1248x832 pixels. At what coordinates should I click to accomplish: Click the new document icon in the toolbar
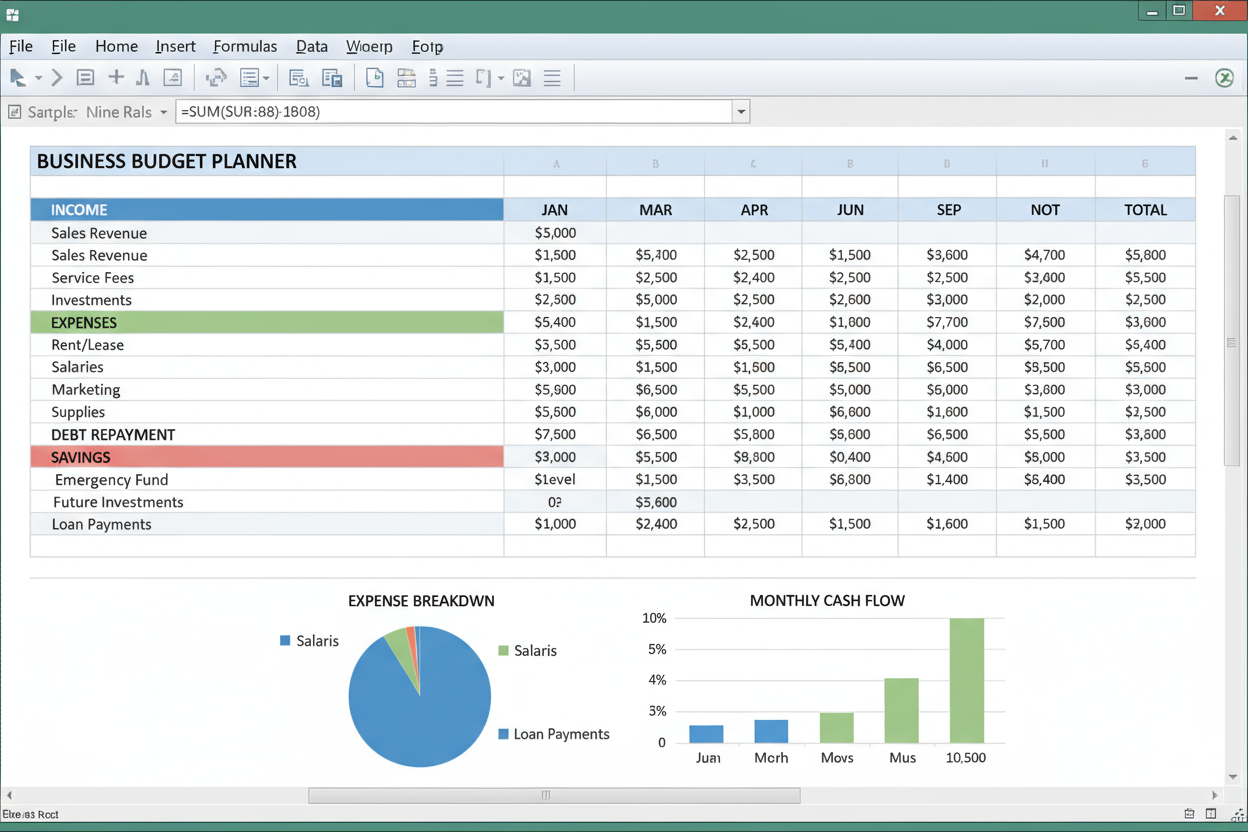click(x=375, y=77)
